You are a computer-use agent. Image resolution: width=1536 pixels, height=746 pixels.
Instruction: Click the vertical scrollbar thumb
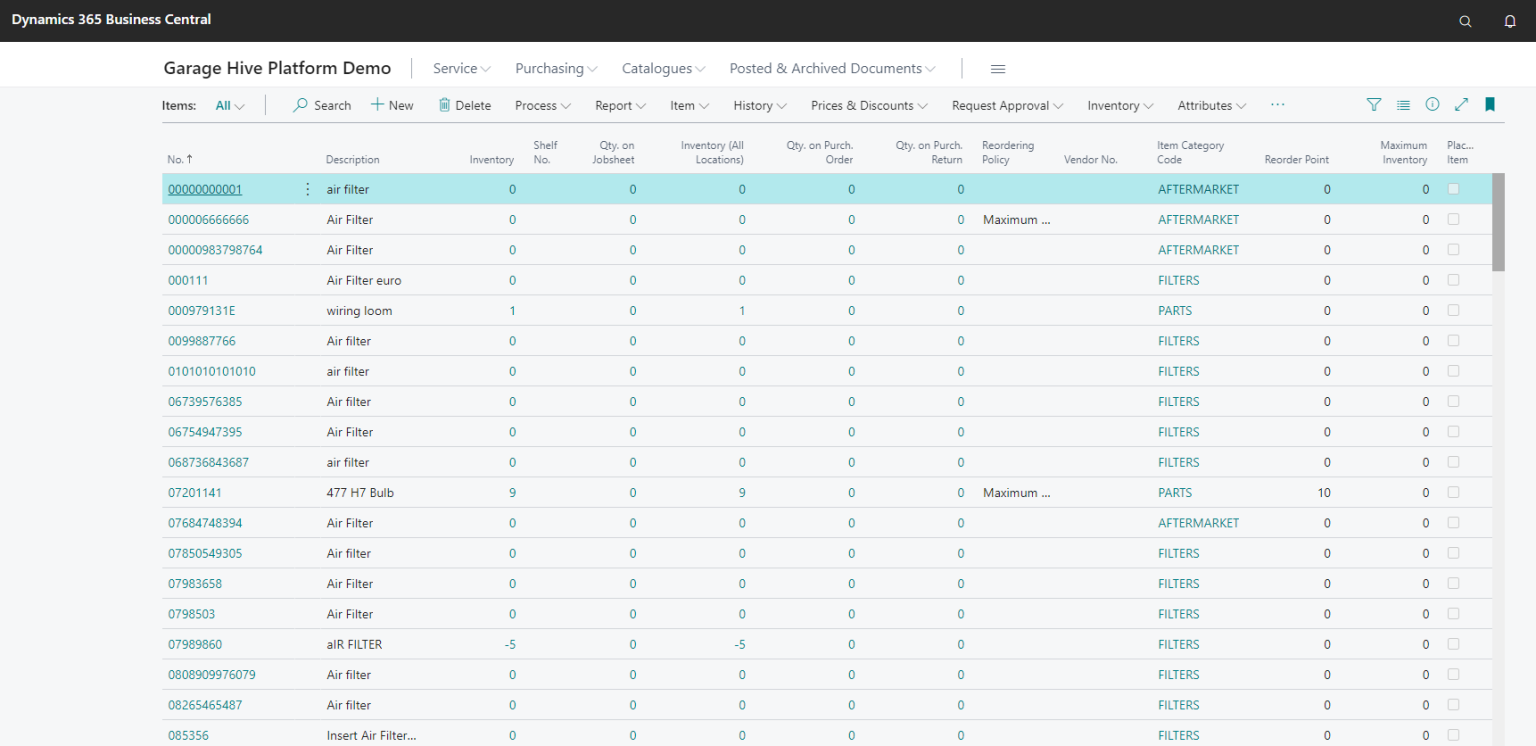(x=1498, y=222)
